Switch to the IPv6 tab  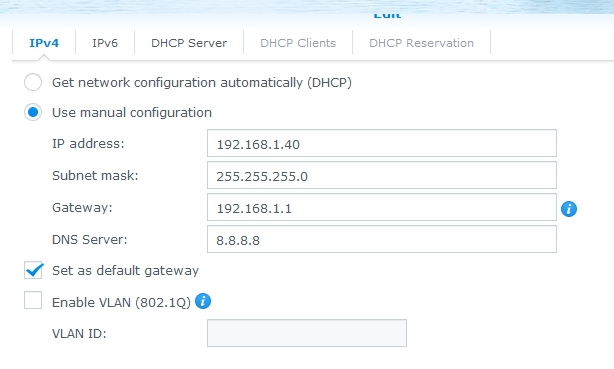click(105, 43)
